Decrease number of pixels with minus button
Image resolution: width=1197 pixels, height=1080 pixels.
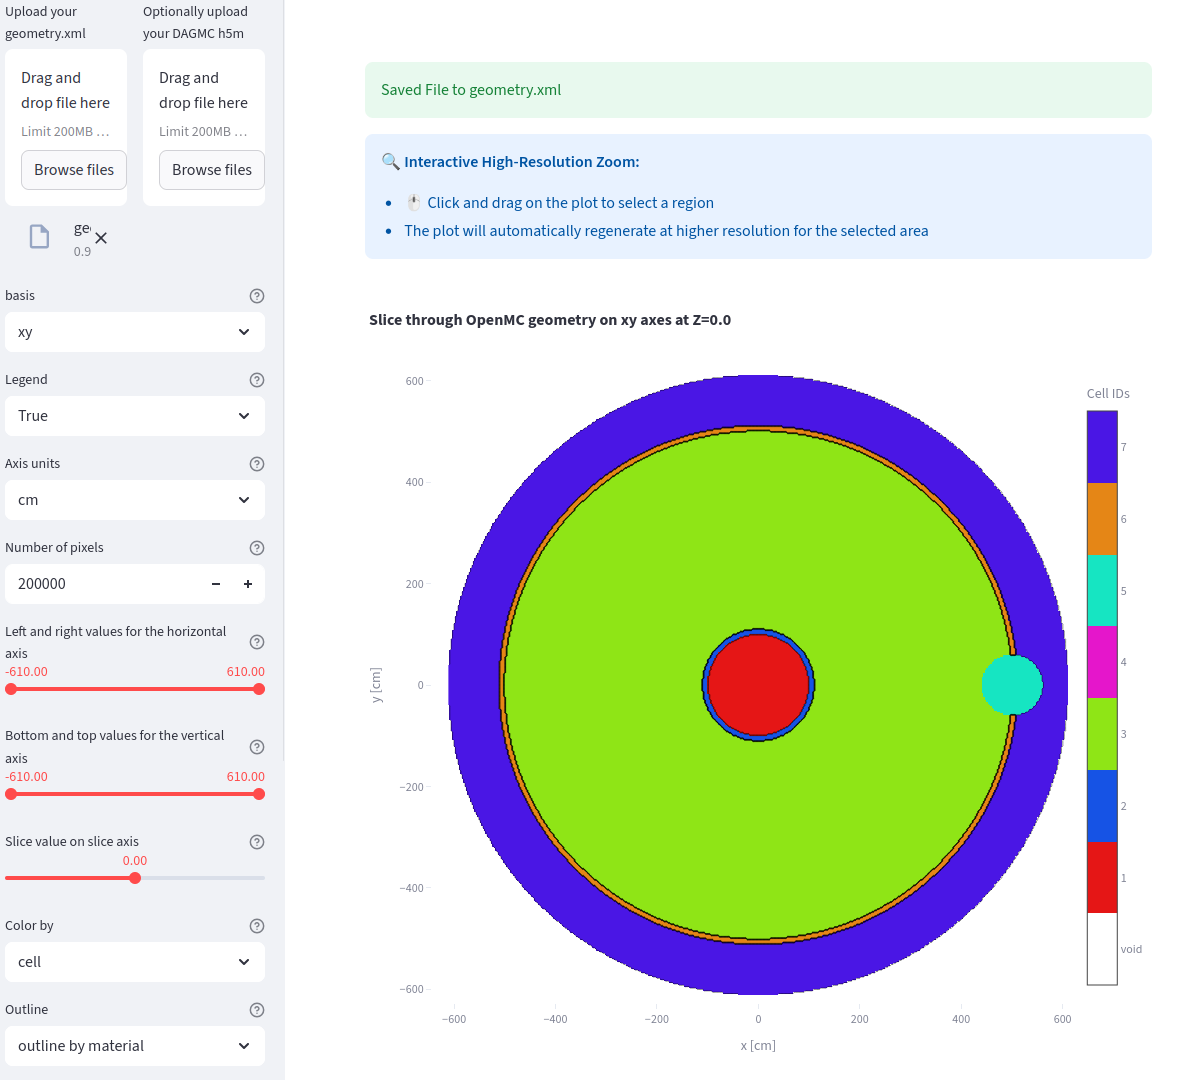pos(216,584)
